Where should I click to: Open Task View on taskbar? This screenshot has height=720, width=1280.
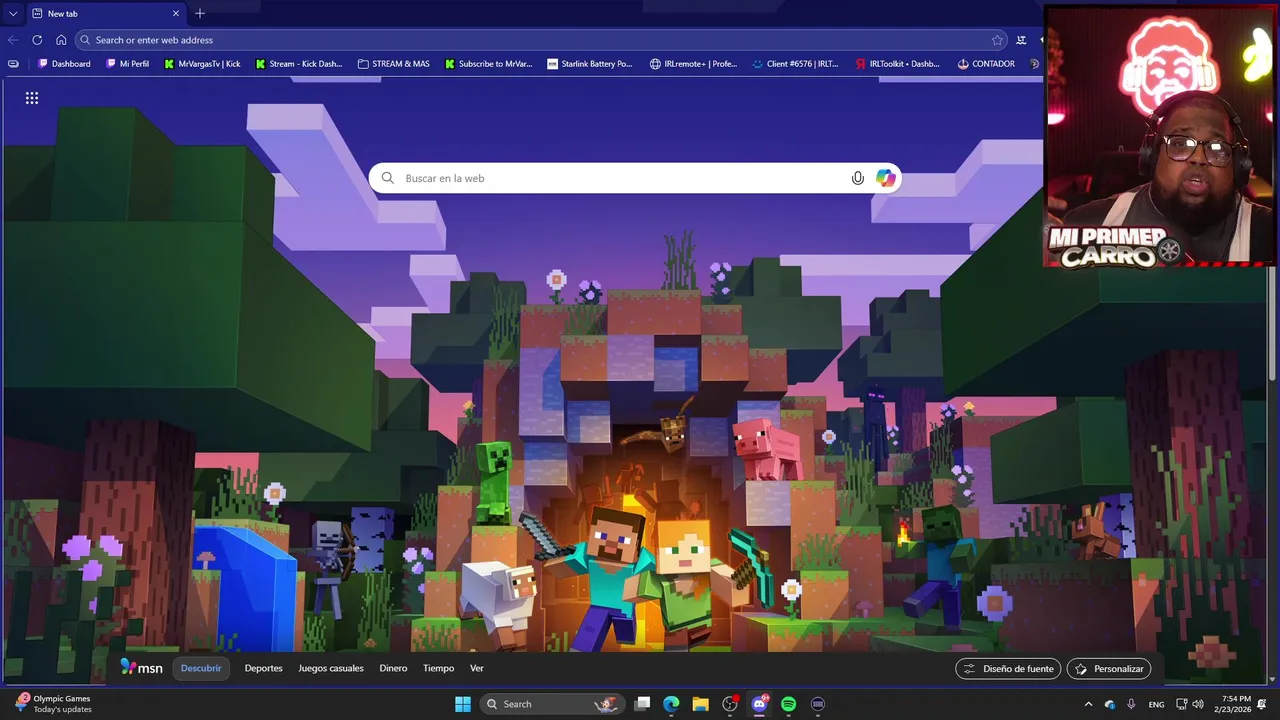pos(643,704)
